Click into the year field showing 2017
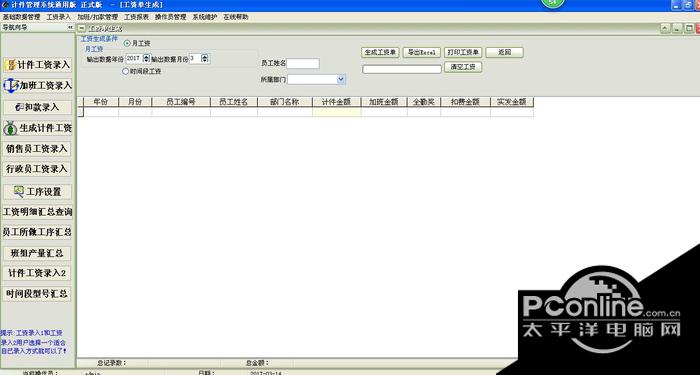This screenshot has width=700, height=375. click(x=134, y=58)
